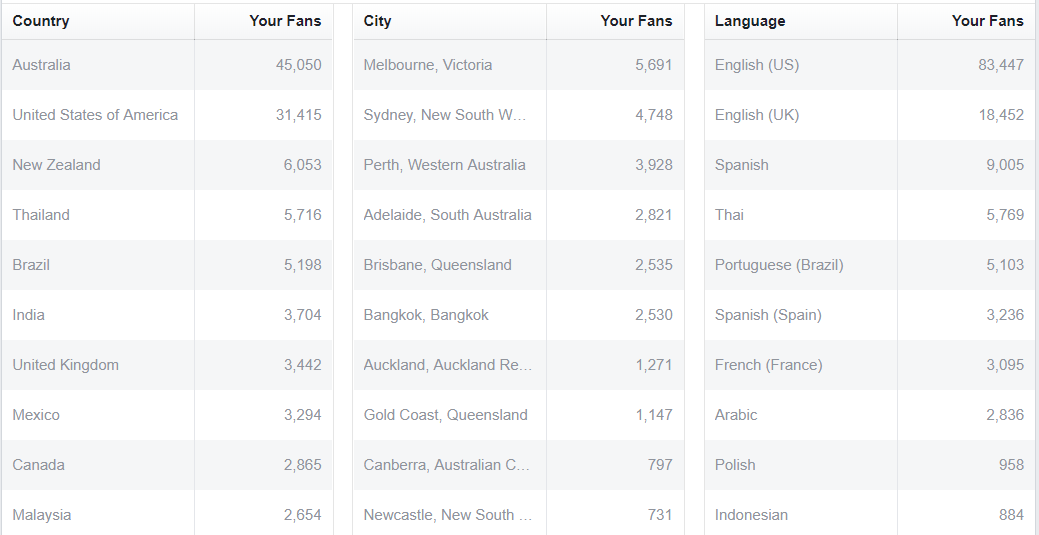Click the New Zealand entry
This screenshot has height=535, width=1039.
point(167,165)
